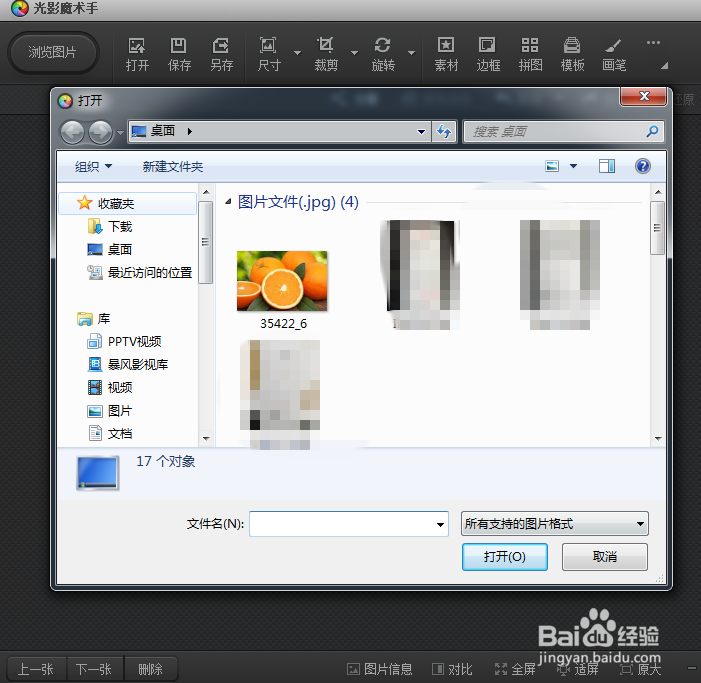Image resolution: width=701 pixels, height=683 pixels.
Task: Click the 保存 (Save) toolbar icon
Action: (x=179, y=54)
